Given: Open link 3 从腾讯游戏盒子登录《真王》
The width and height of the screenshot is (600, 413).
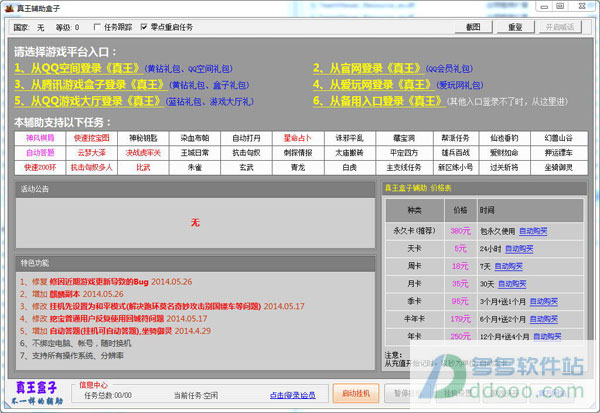Looking at the screenshot, I should [90, 85].
